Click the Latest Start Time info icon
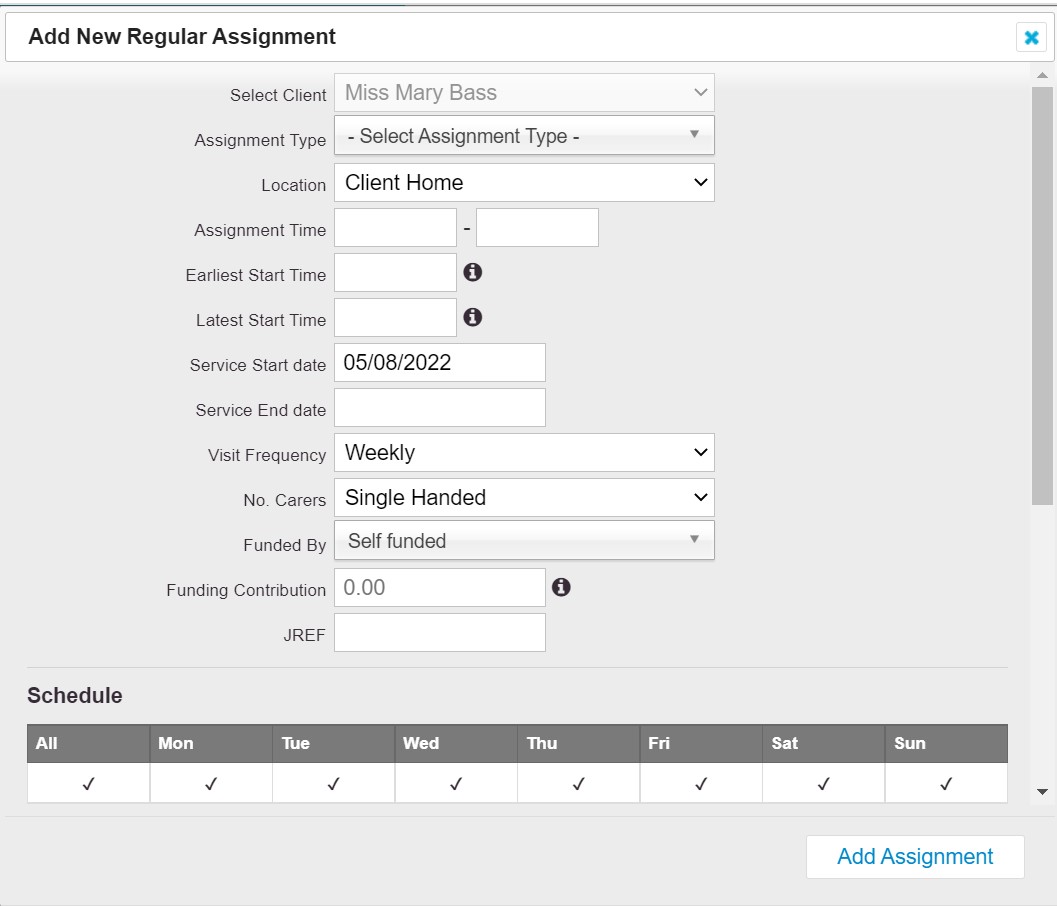 (x=473, y=317)
